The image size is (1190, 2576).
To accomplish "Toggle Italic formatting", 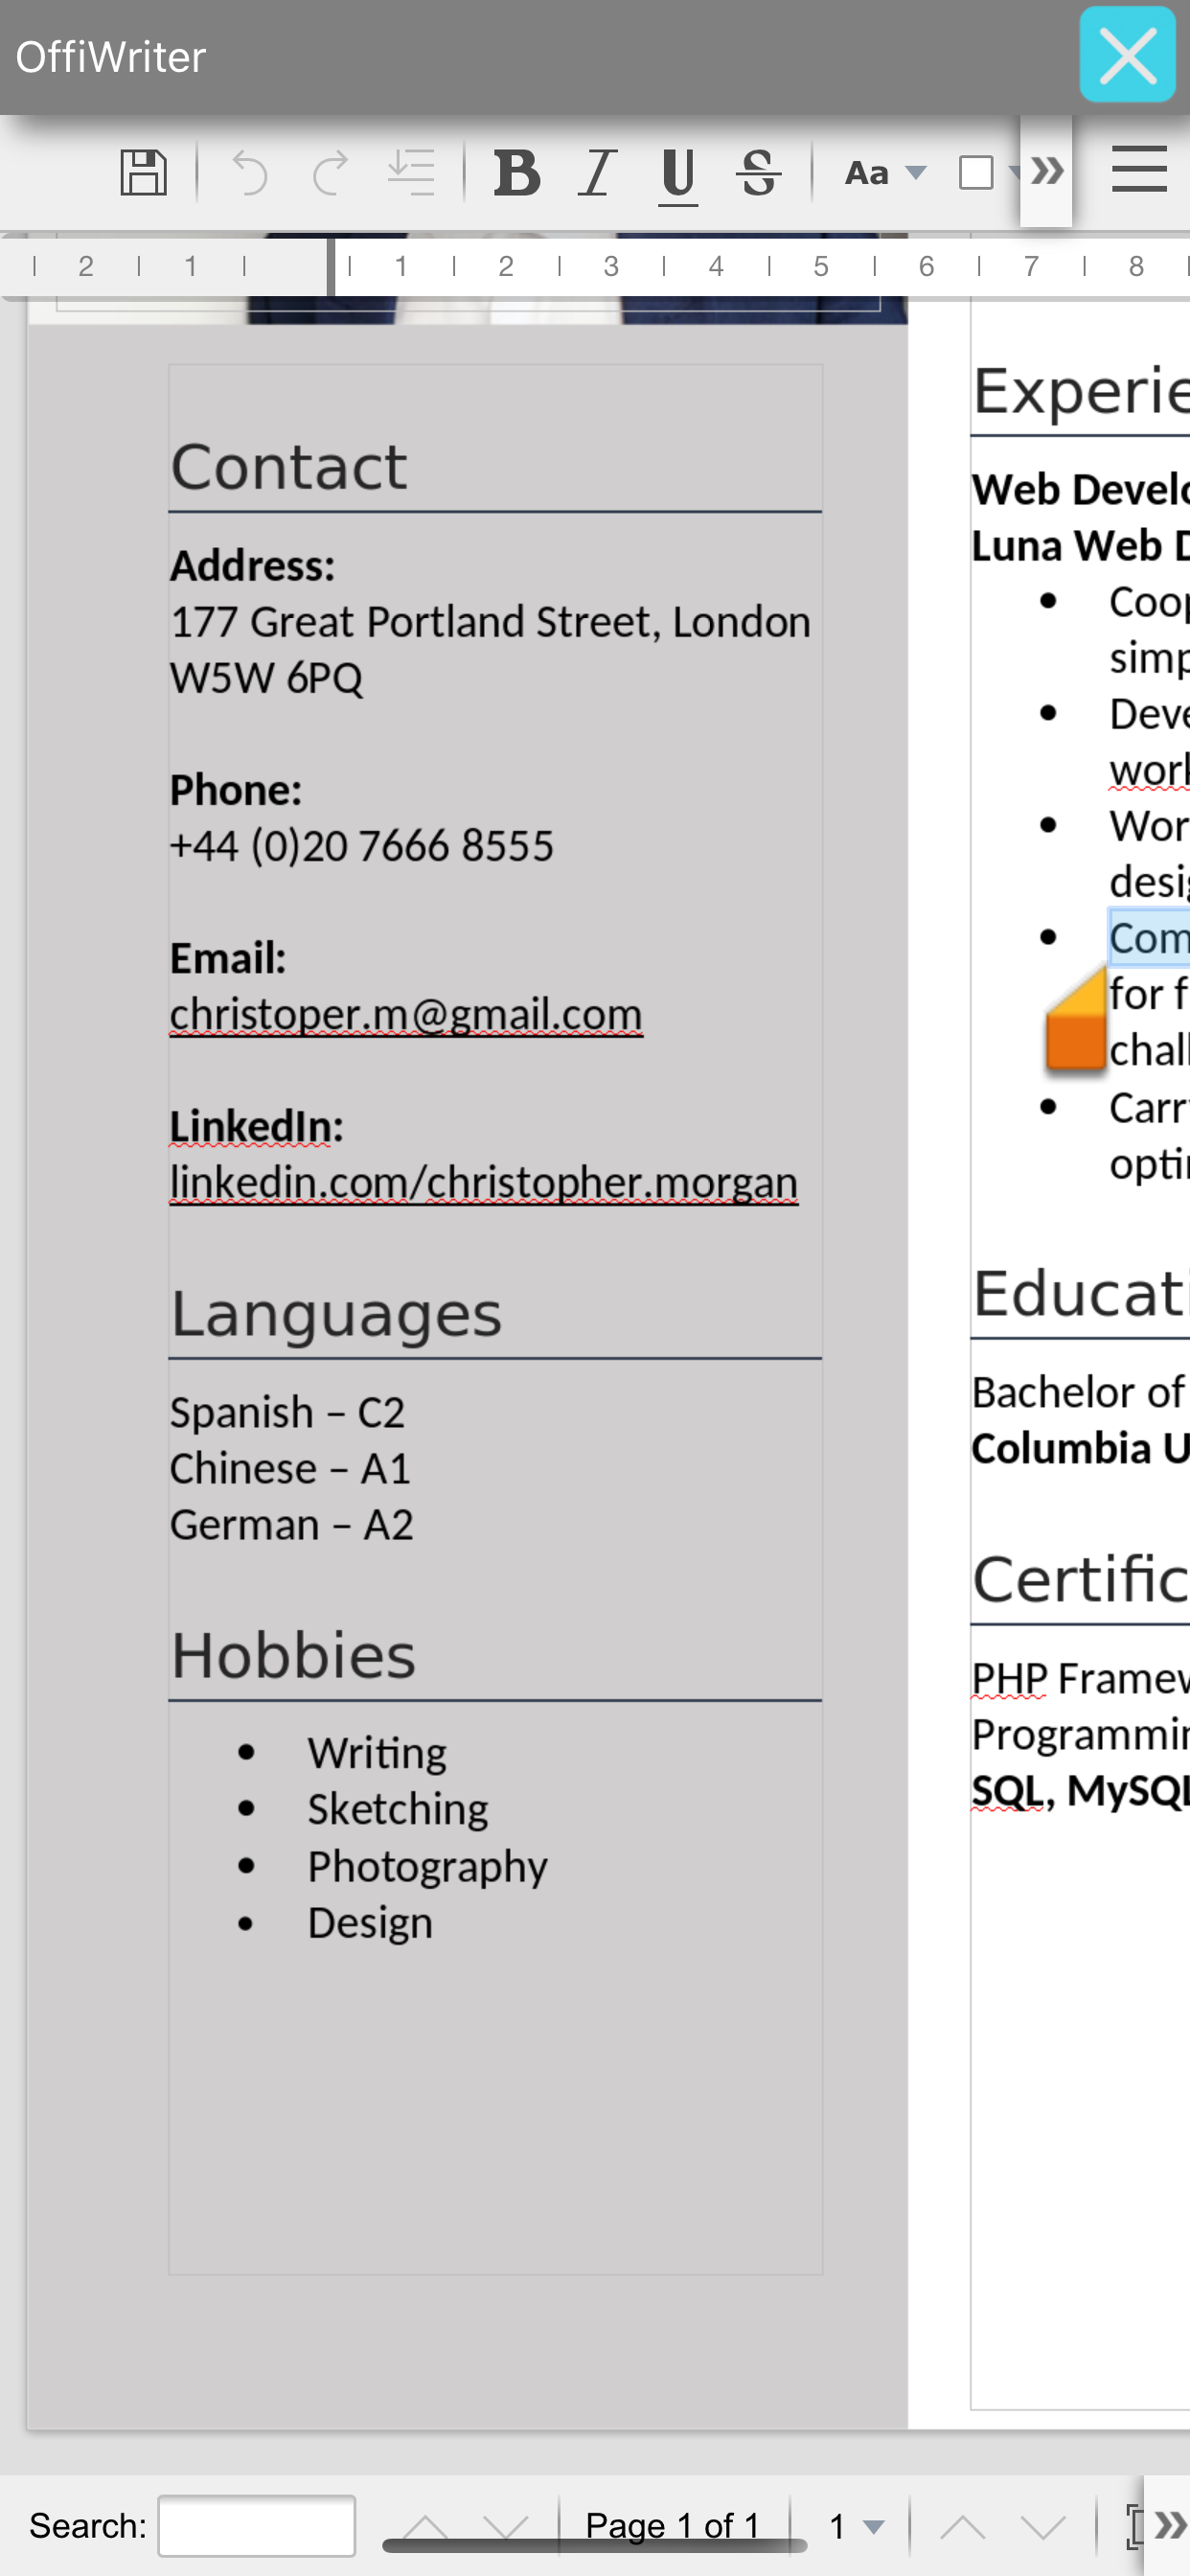I will tap(597, 172).
